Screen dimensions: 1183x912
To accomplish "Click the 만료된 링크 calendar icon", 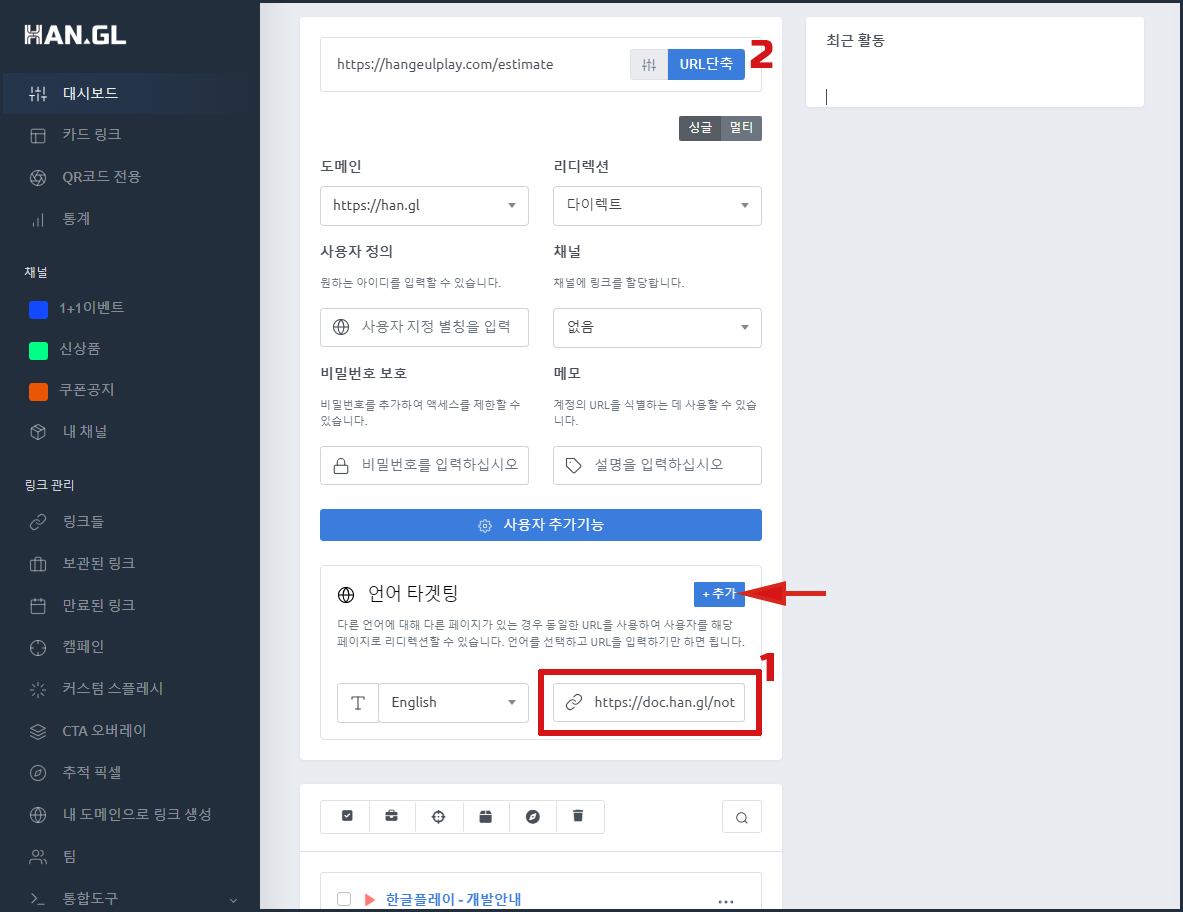I will tap(38, 606).
